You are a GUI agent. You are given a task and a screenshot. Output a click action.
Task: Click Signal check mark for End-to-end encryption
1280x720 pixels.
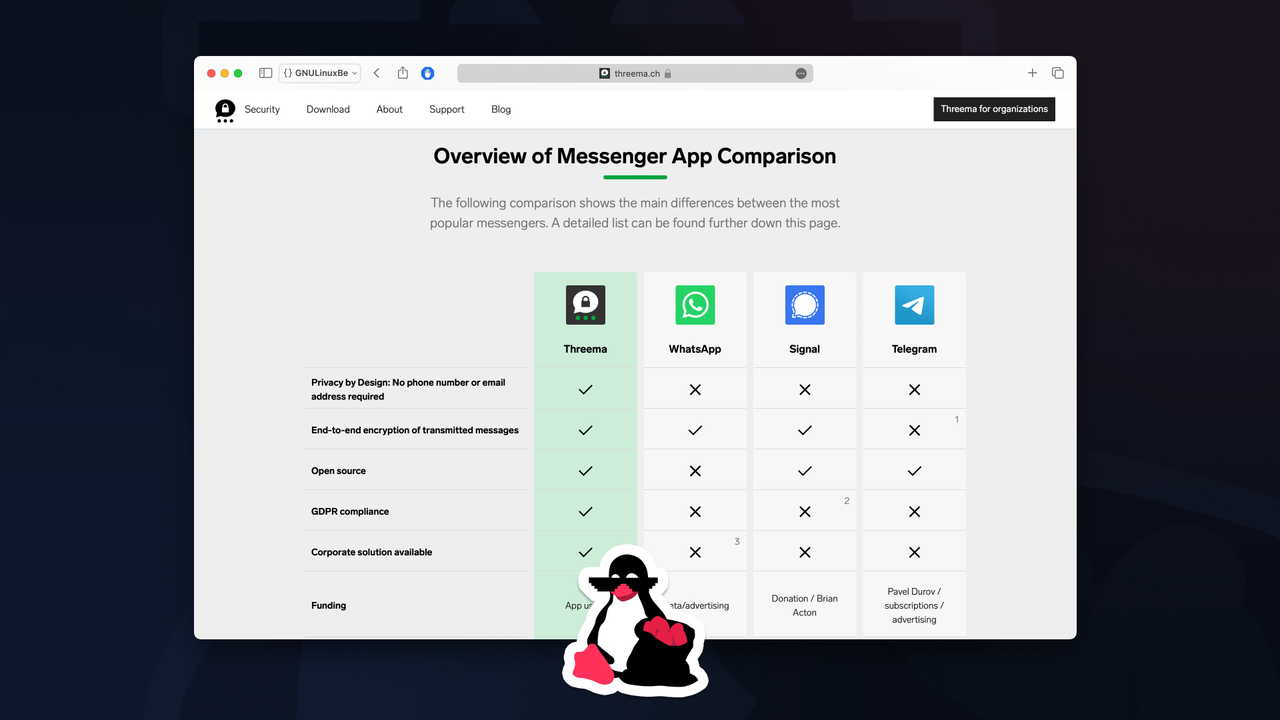point(805,430)
